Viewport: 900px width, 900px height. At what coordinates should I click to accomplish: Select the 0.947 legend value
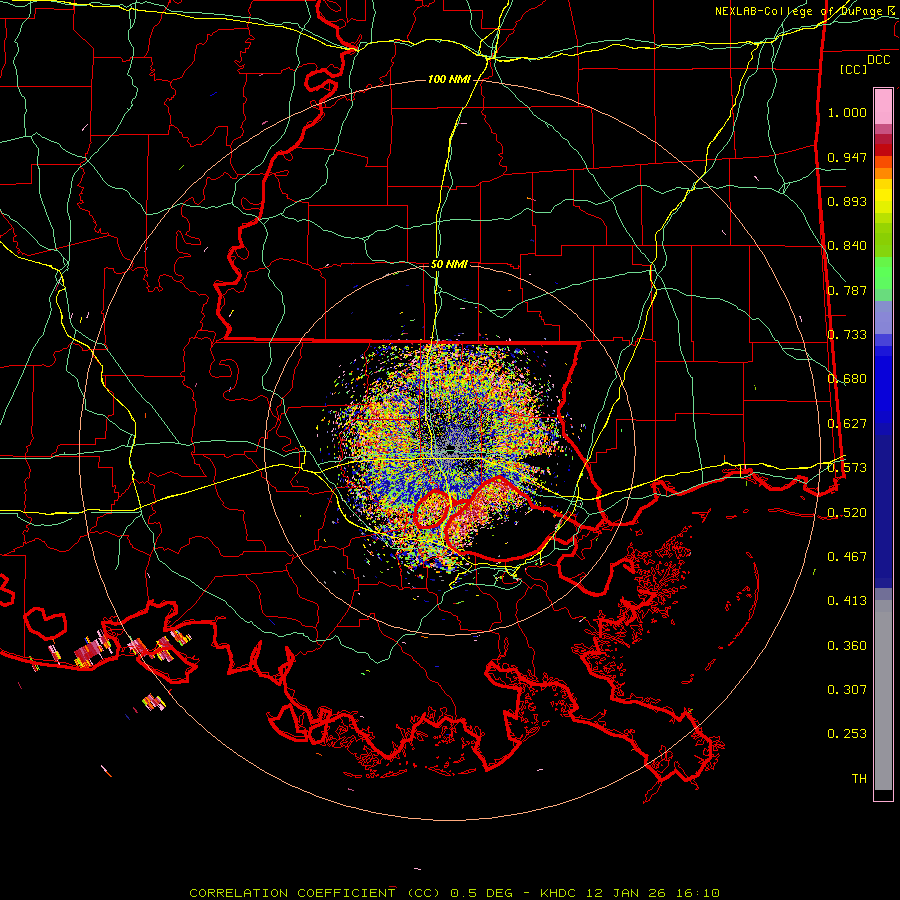coord(847,157)
